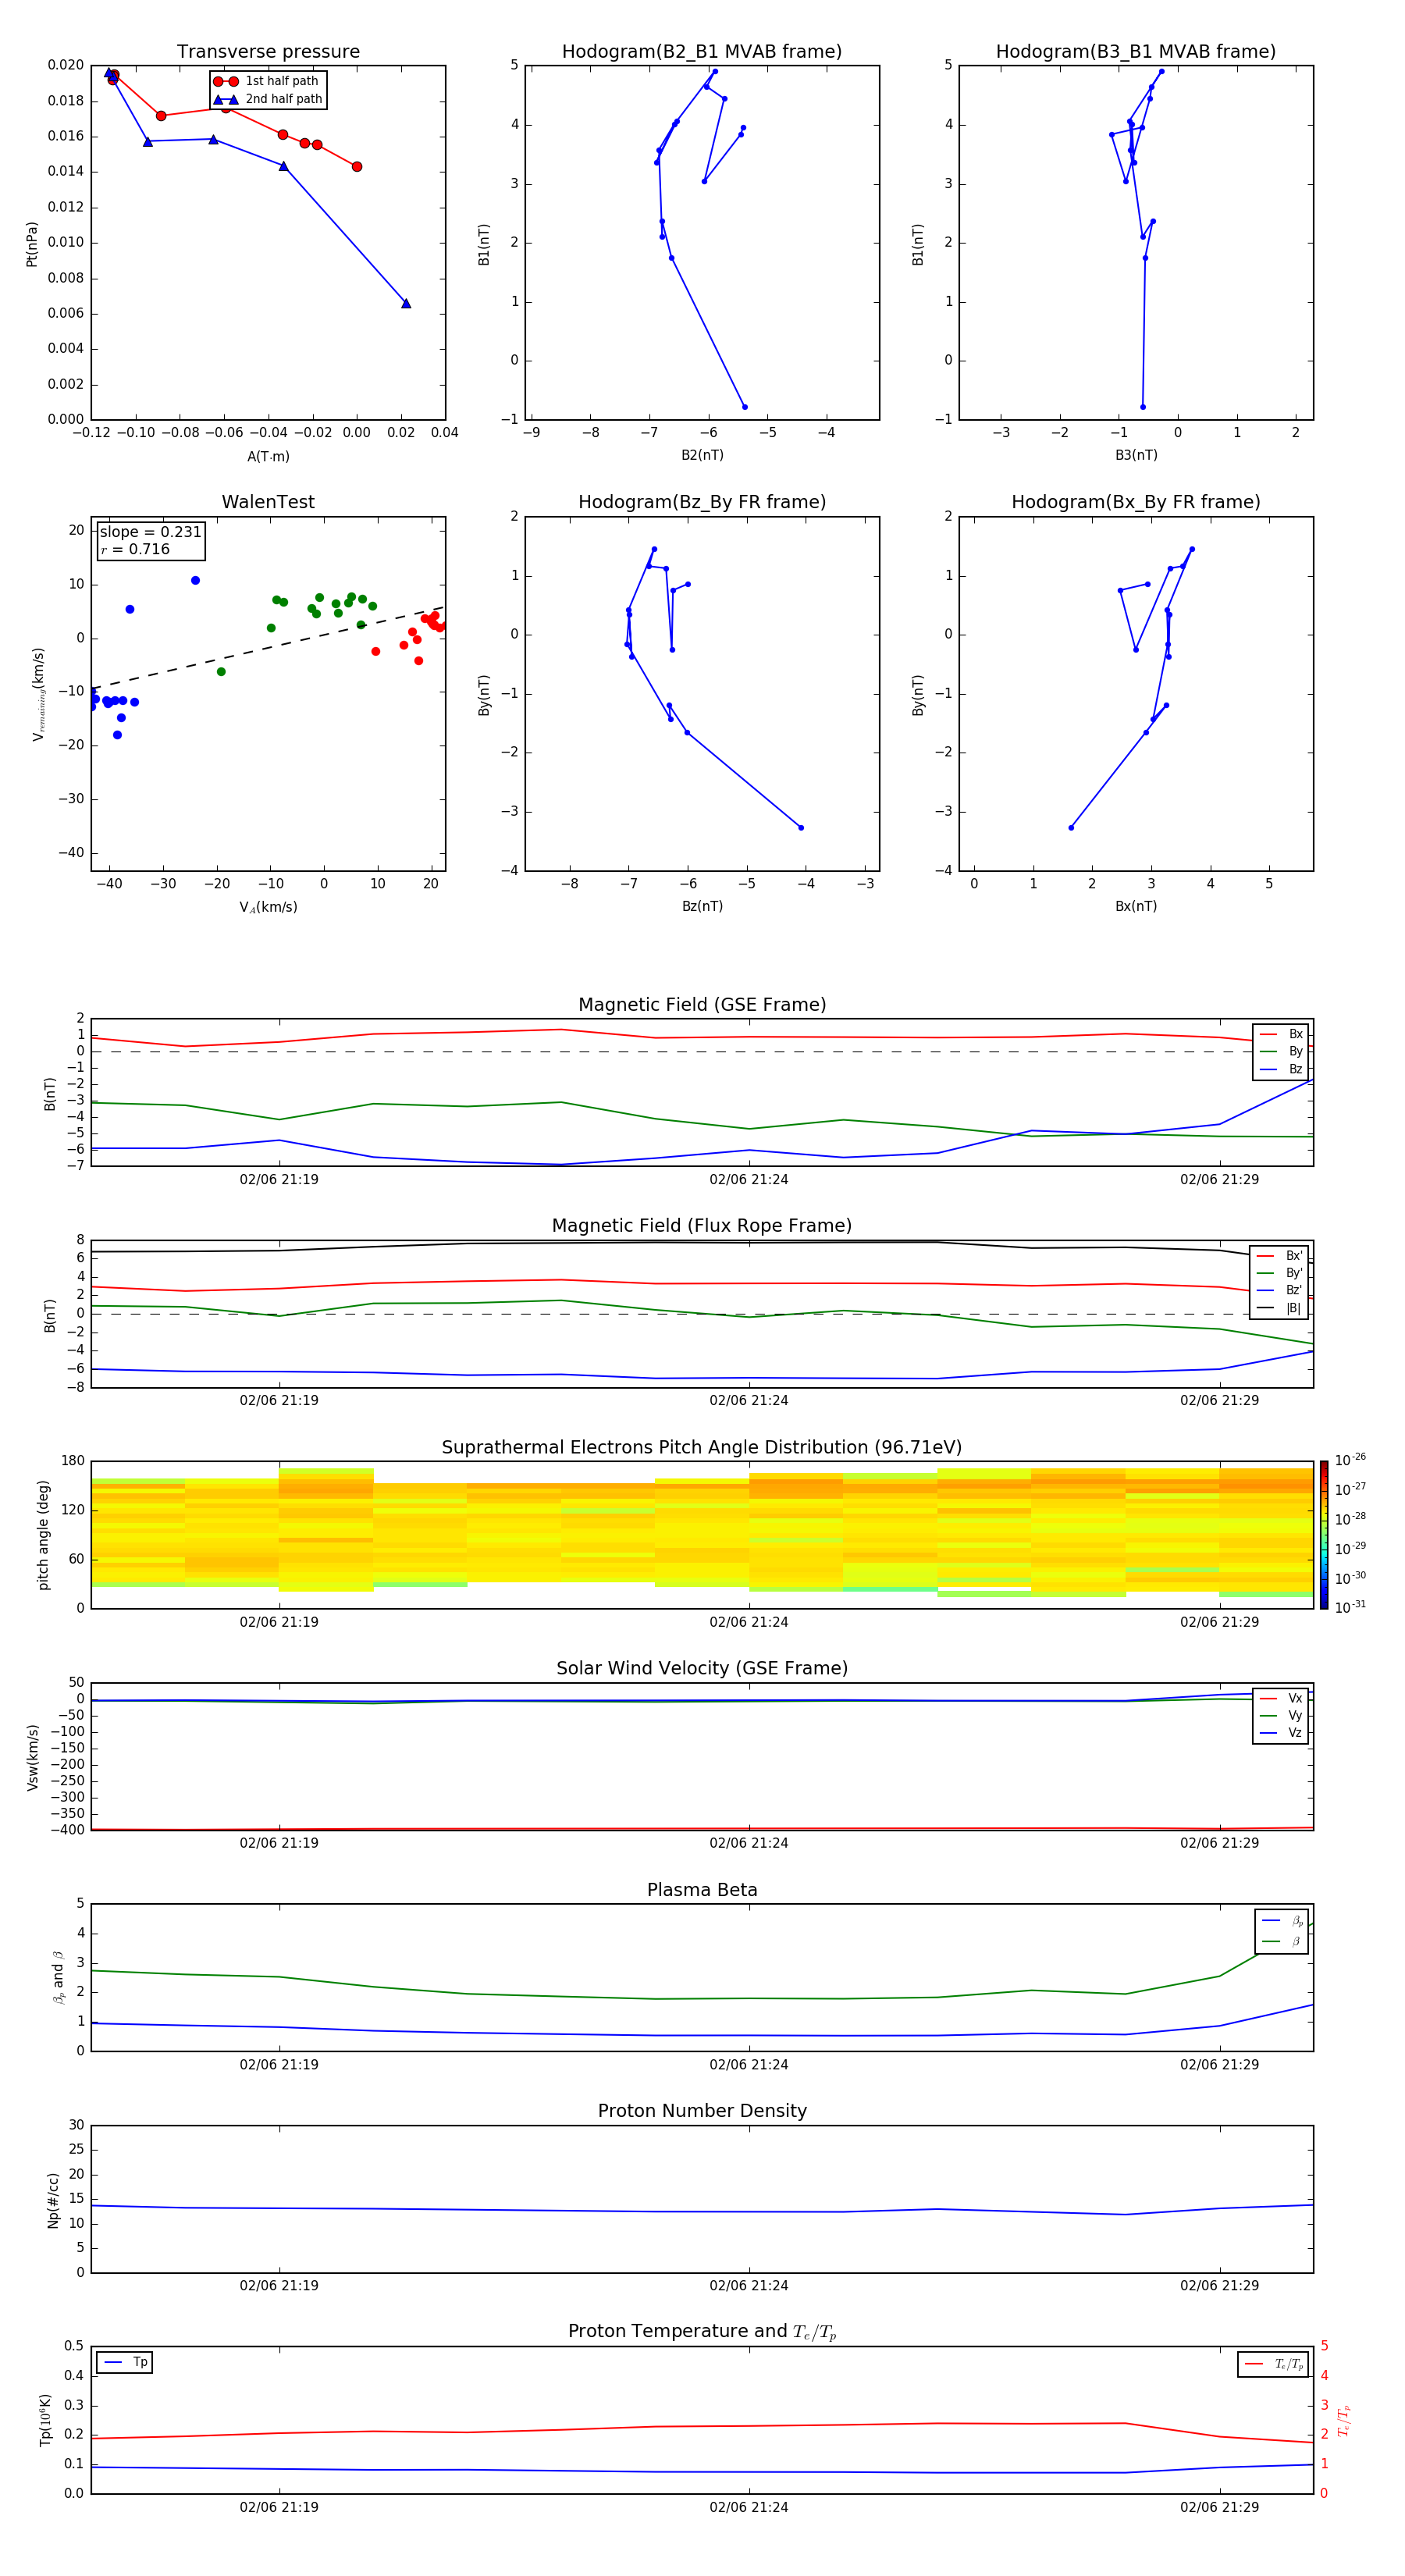
Task: Click the 'B2(nT)' x-axis label
Action: (x=702, y=455)
